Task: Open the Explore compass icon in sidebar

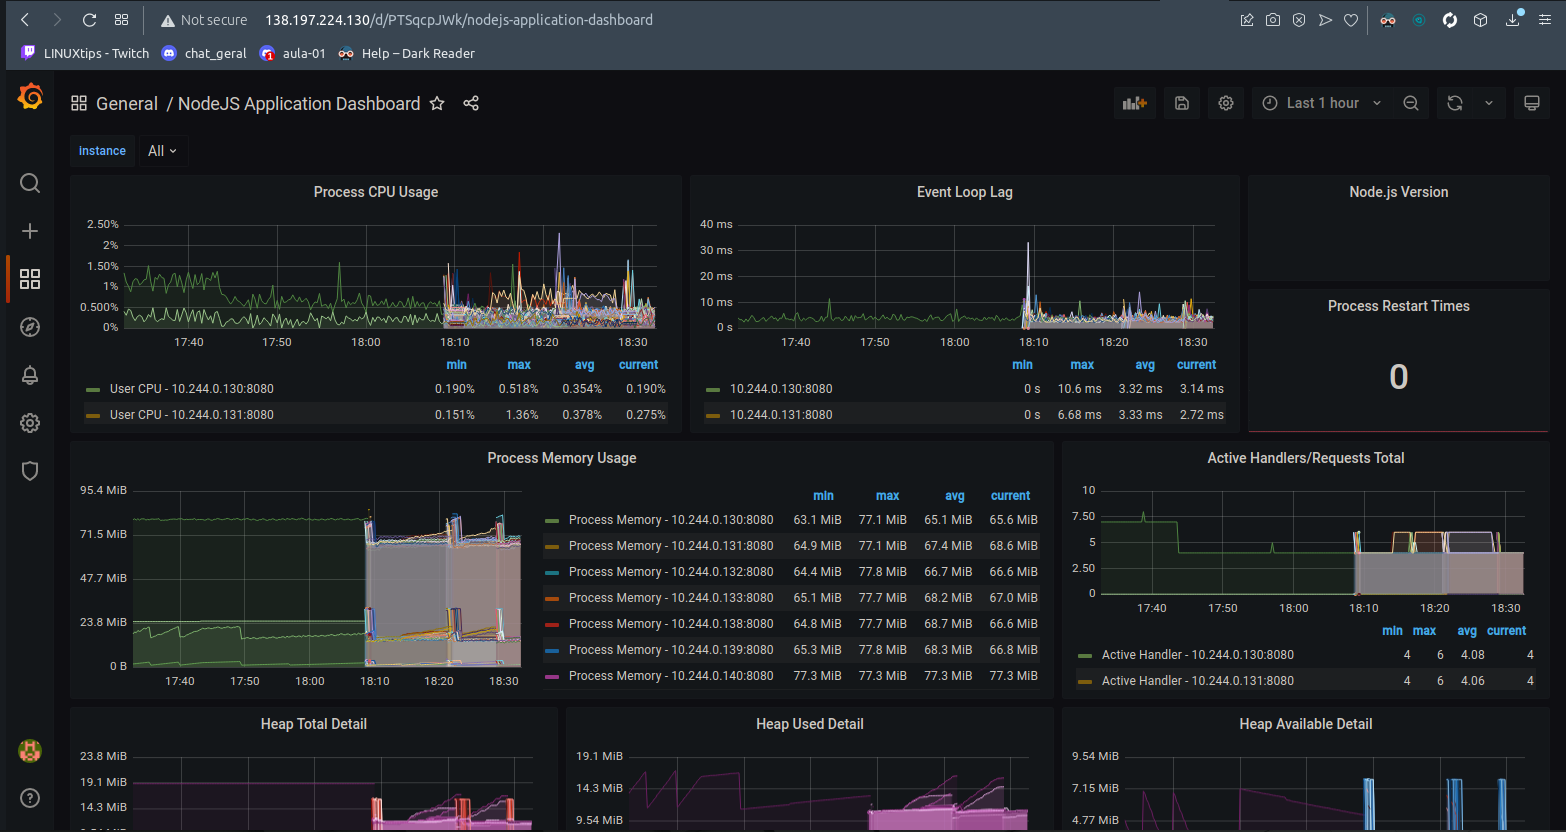Action: click(x=30, y=327)
